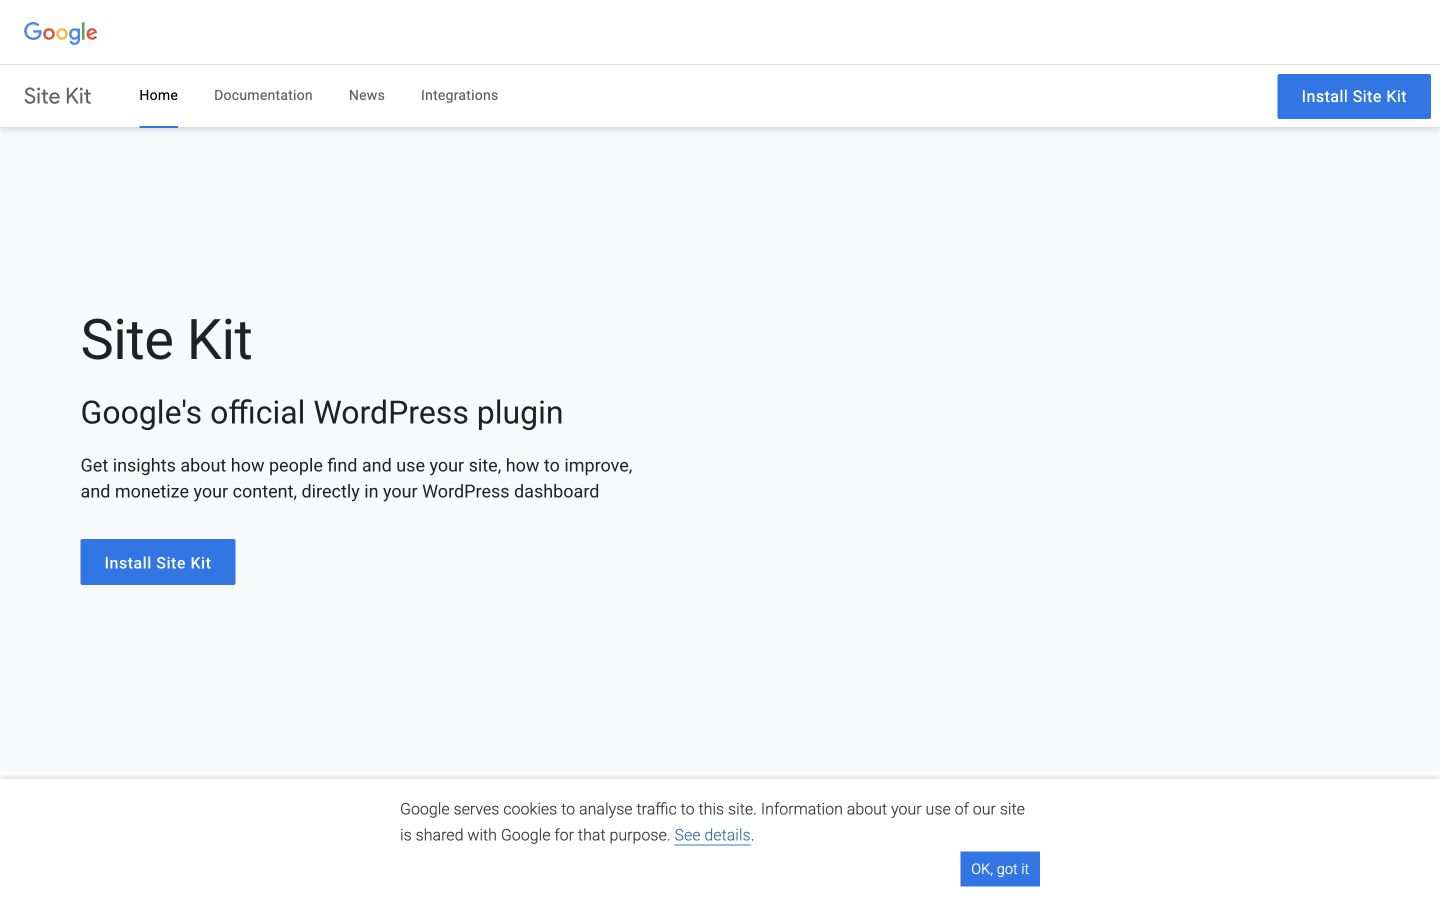Image resolution: width=1440 pixels, height=900 pixels.
Task: Switch to the Integrations tab
Action: click(459, 95)
